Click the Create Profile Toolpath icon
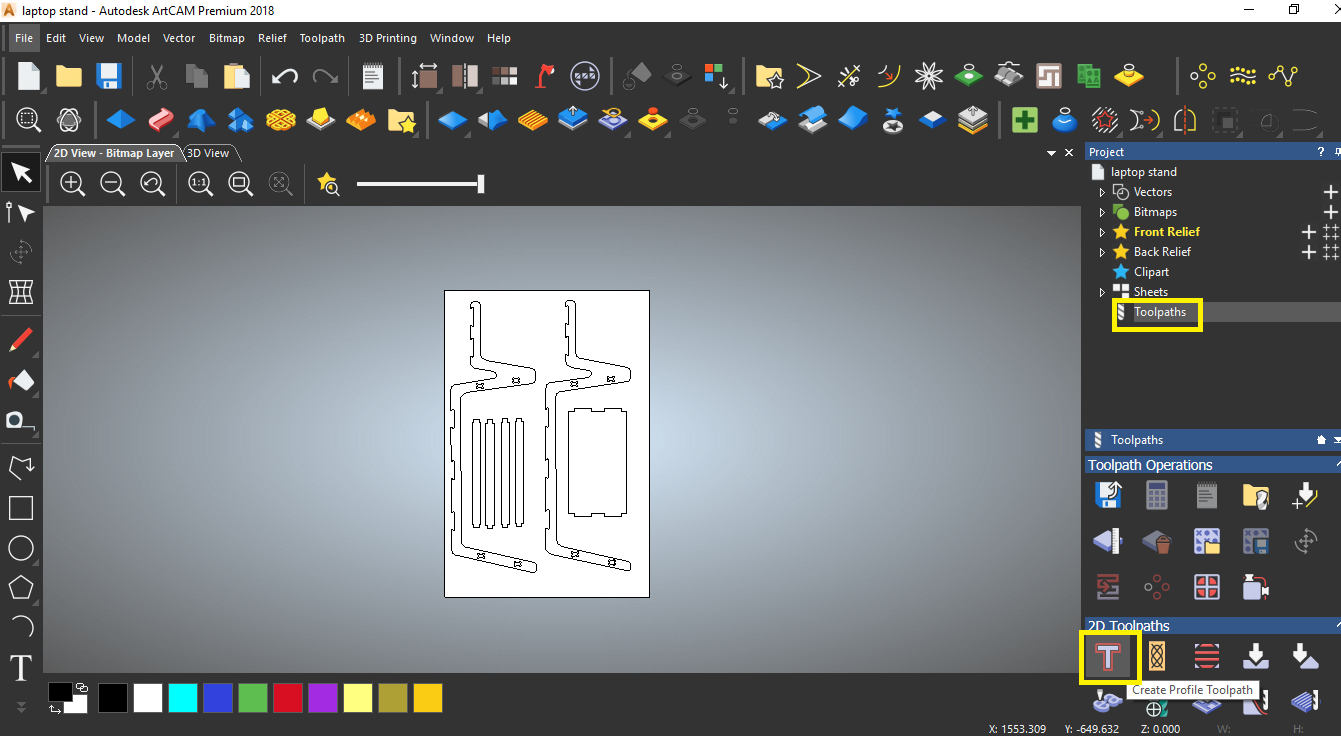This screenshot has width=1341, height=736. pyautogui.click(x=1108, y=657)
